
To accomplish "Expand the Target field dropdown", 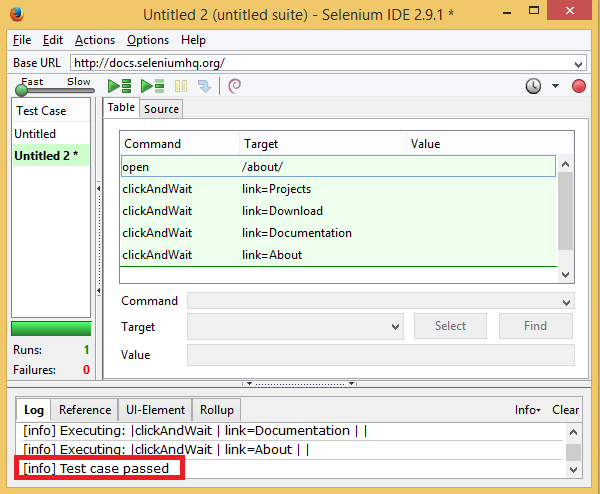I will pyautogui.click(x=394, y=326).
